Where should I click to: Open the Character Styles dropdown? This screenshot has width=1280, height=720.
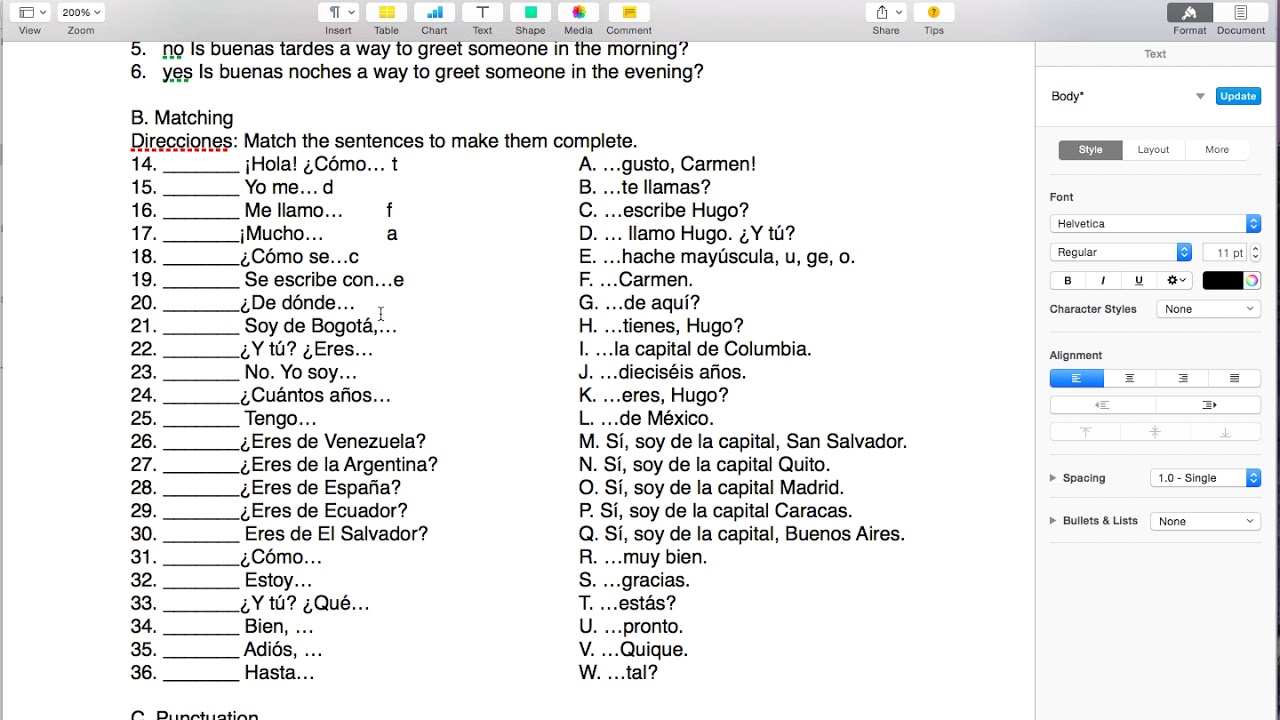(x=1208, y=309)
